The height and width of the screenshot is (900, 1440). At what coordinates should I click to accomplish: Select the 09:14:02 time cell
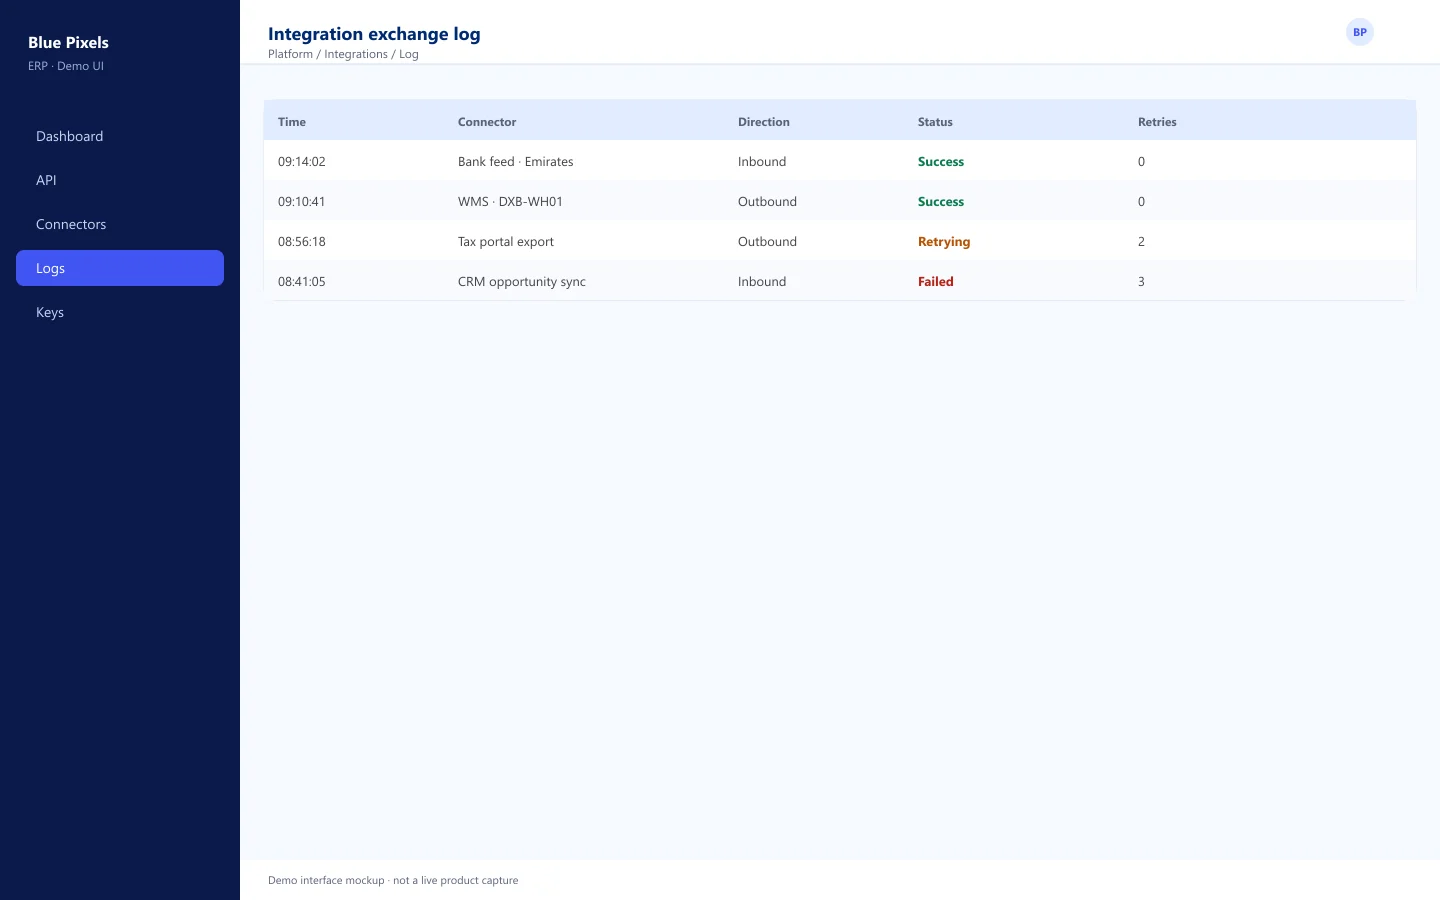click(x=302, y=161)
